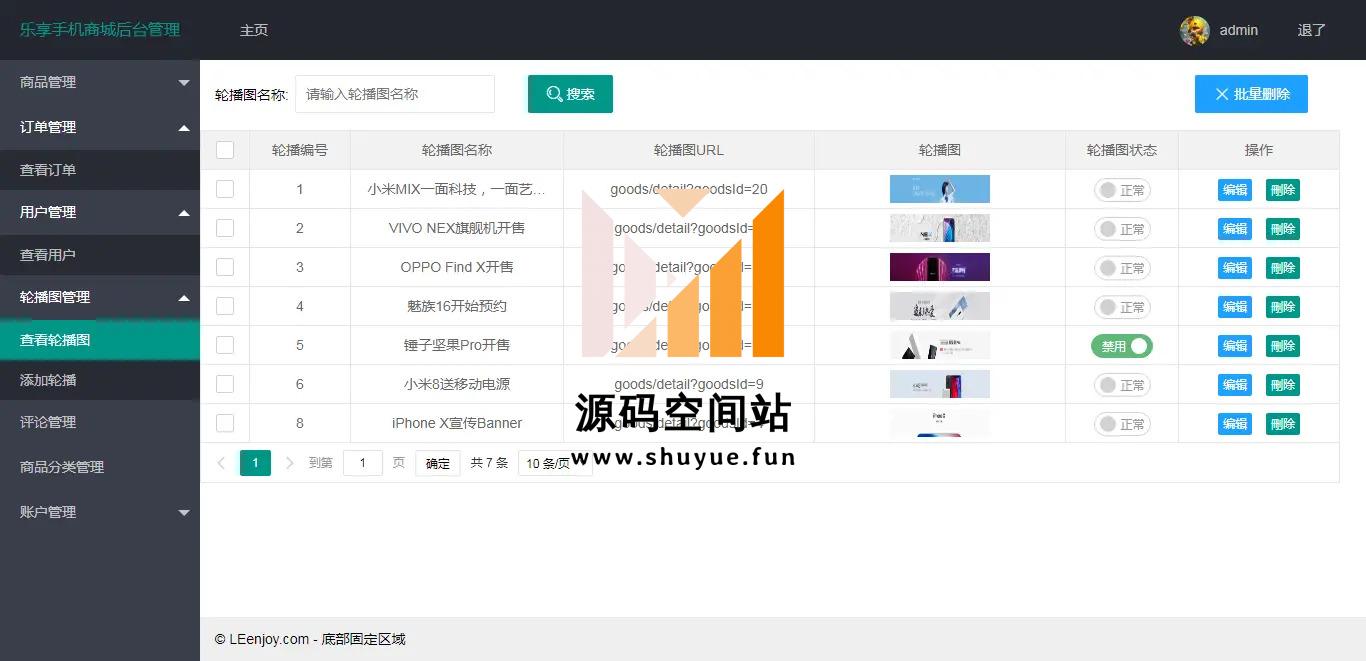This screenshot has width=1366, height=661.
Task: Open 查看订单 in the sidebar
Action: 100,170
